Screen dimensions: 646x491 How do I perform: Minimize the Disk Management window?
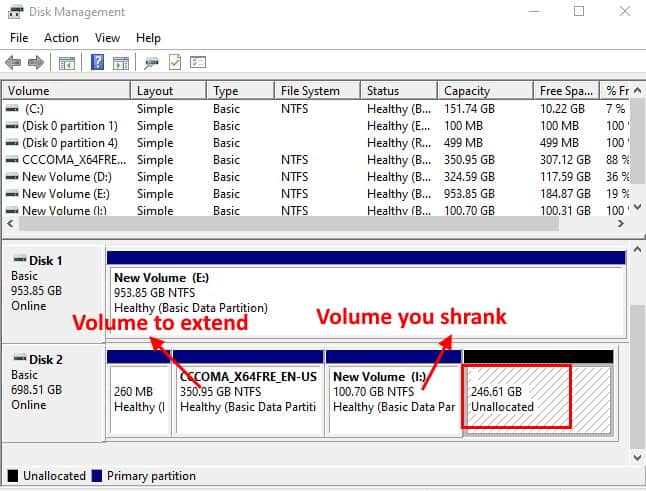(x=534, y=11)
